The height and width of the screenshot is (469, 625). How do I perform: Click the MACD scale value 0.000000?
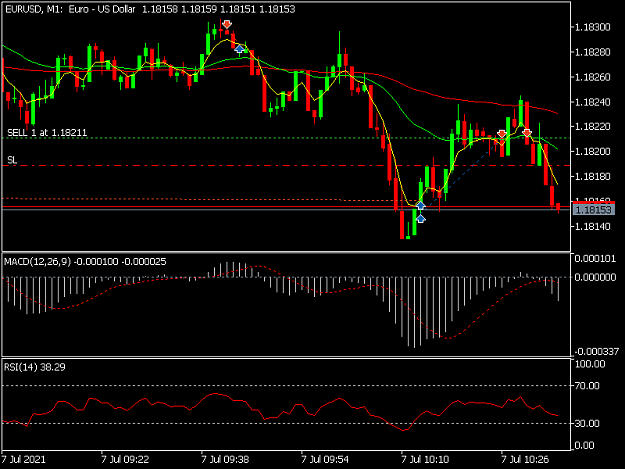(595, 277)
